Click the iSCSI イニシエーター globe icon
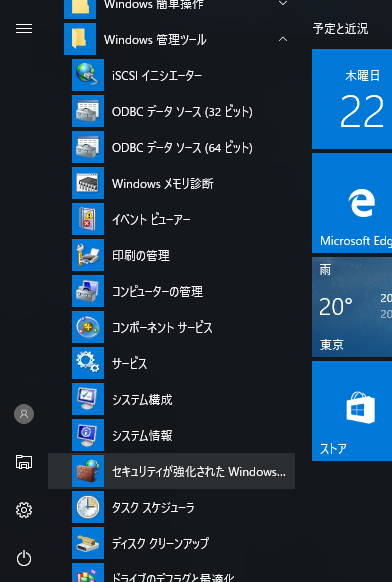The image size is (392, 582). coord(88,75)
